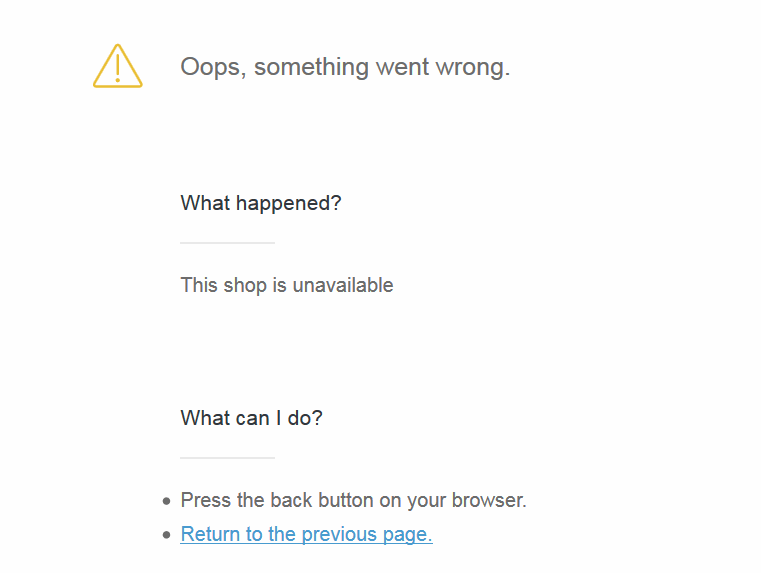Click the word "the" after "Press"
Viewport: 761px width, 573px height.
click(x=250, y=500)
